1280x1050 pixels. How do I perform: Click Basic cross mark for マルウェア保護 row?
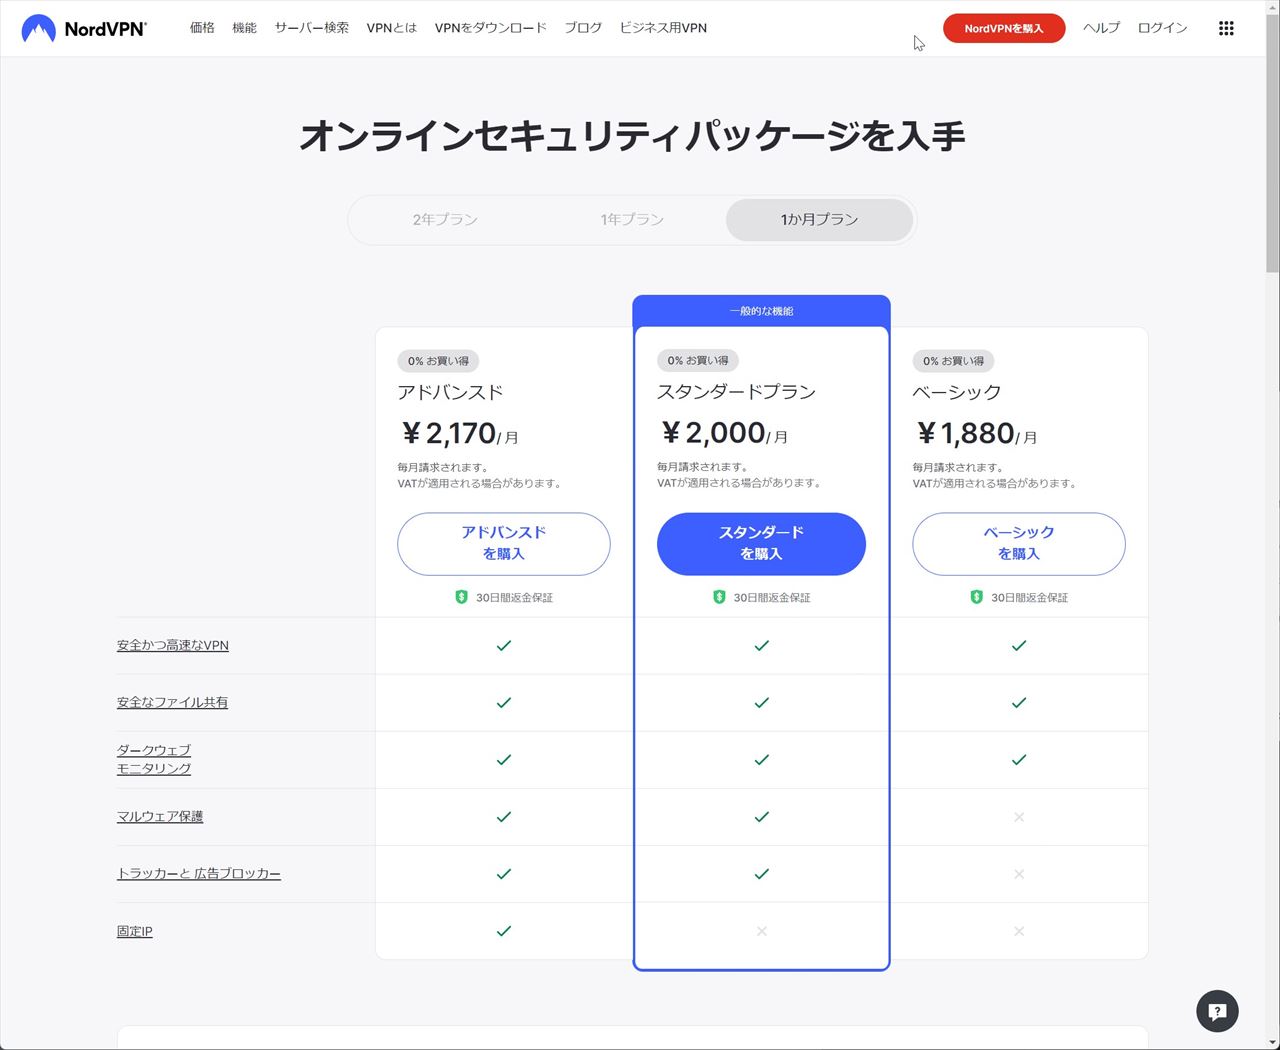[x=1019, y=817]
